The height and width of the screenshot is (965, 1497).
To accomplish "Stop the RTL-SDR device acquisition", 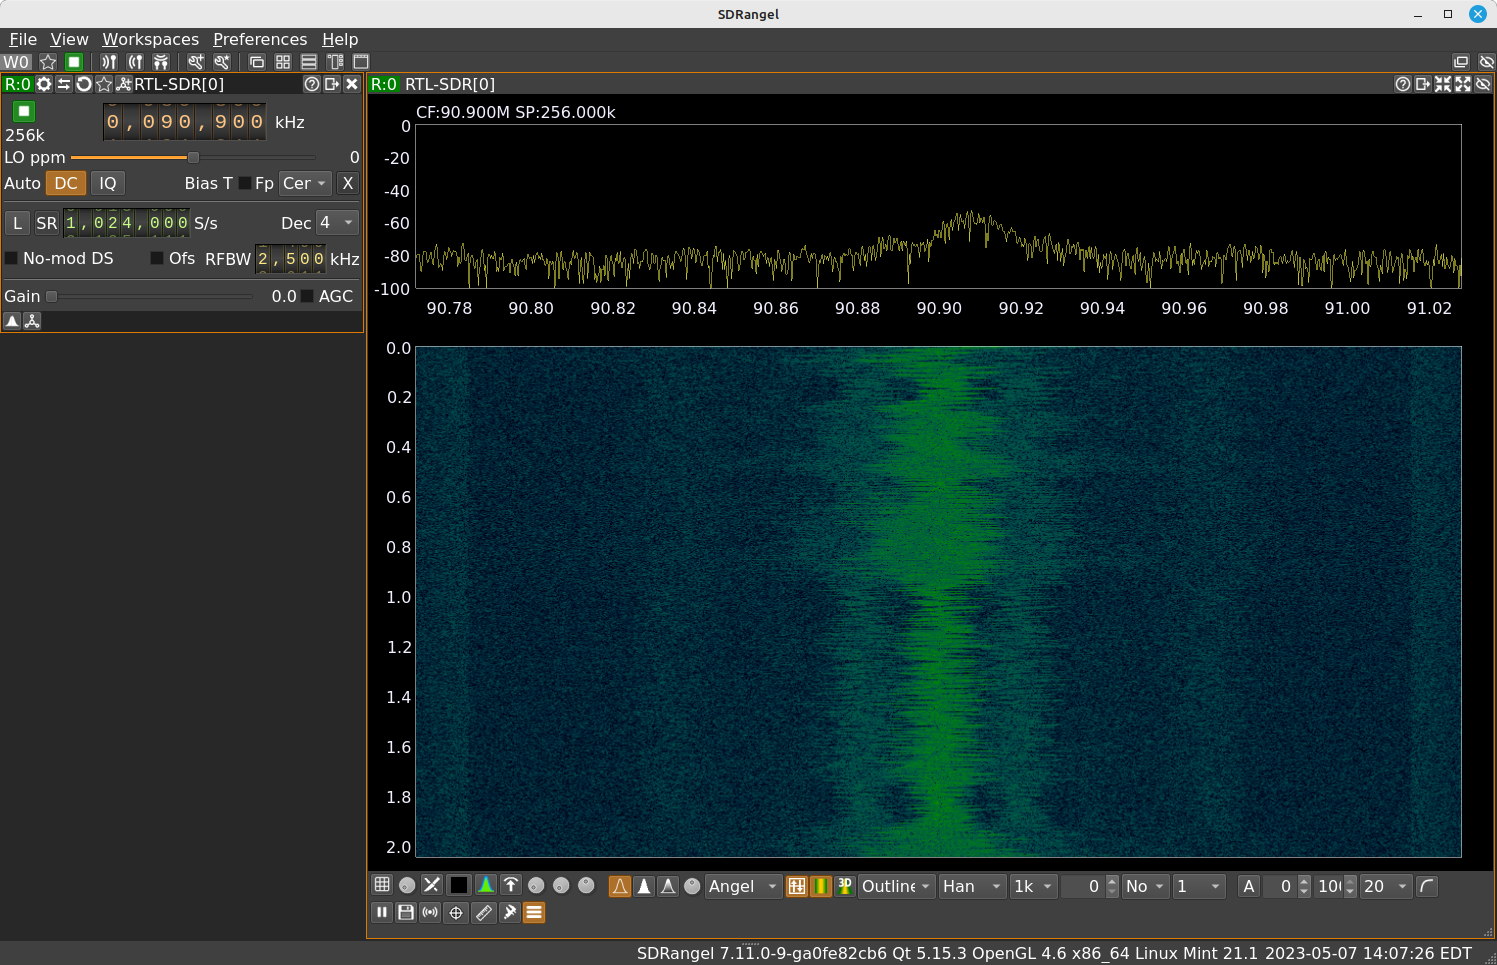I will (24, 111).
